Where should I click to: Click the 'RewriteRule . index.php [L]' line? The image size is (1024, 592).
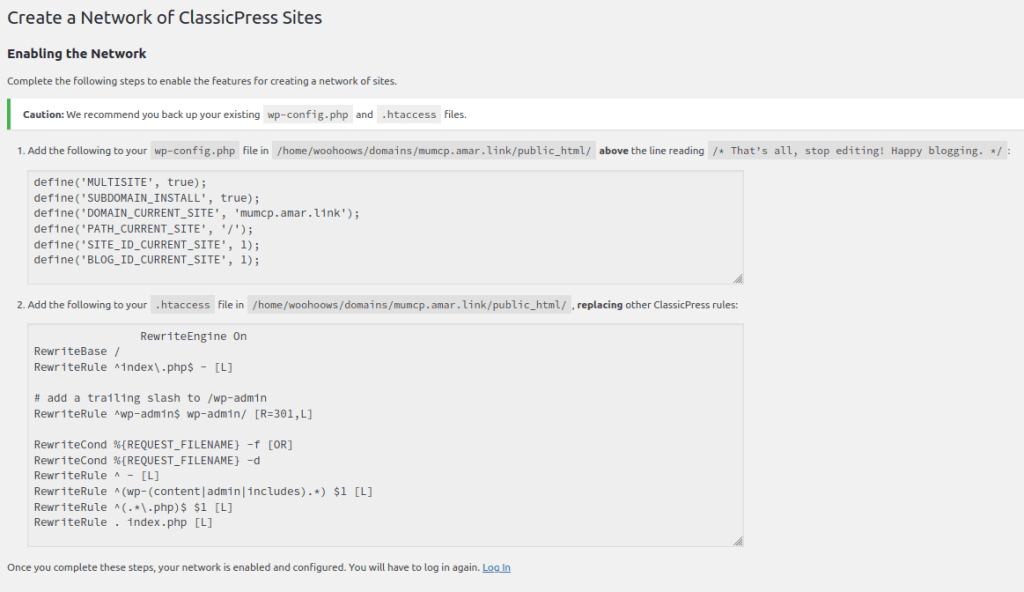[x=123, y=522]
